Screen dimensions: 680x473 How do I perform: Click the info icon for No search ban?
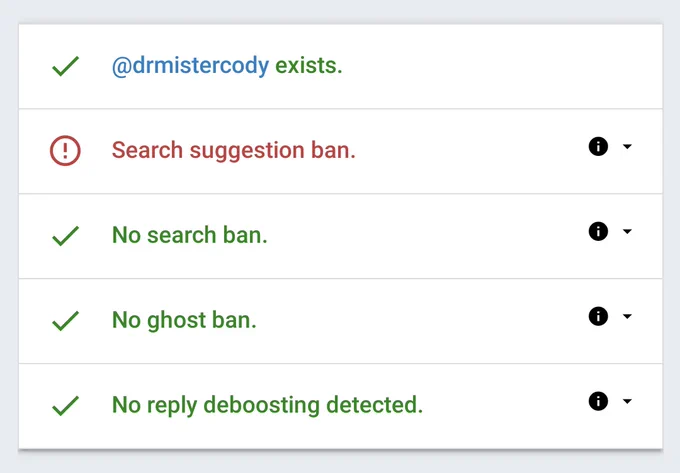click(x=598, y=231)
